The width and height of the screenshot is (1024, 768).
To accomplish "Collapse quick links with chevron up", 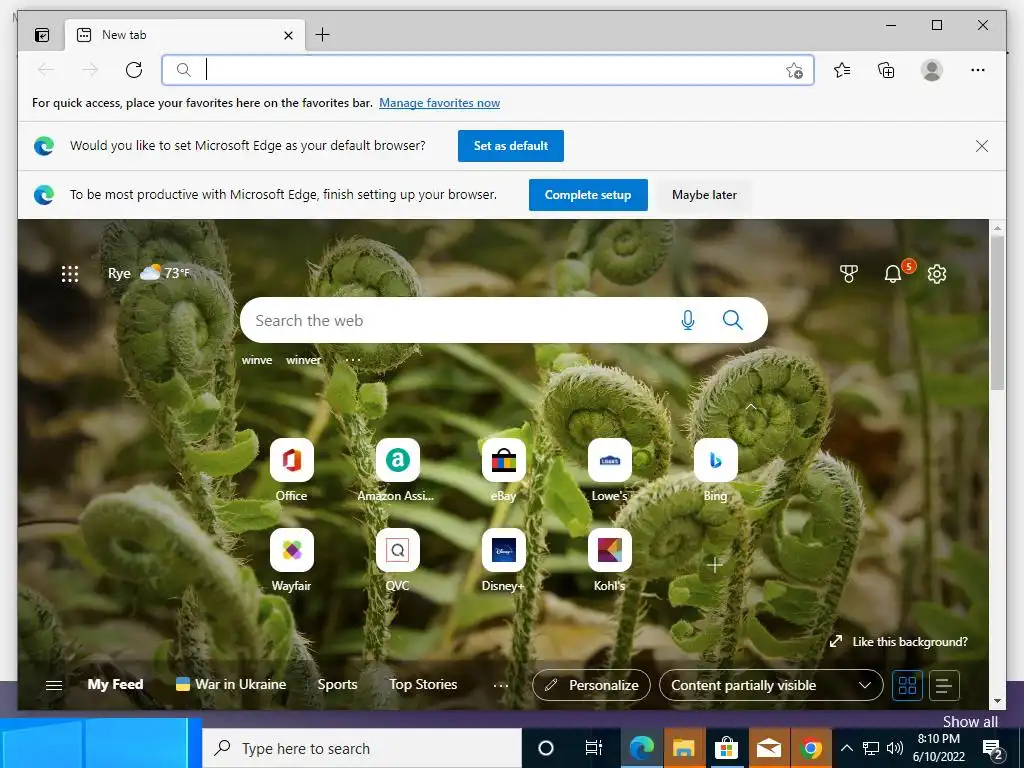I will [750, 406].
